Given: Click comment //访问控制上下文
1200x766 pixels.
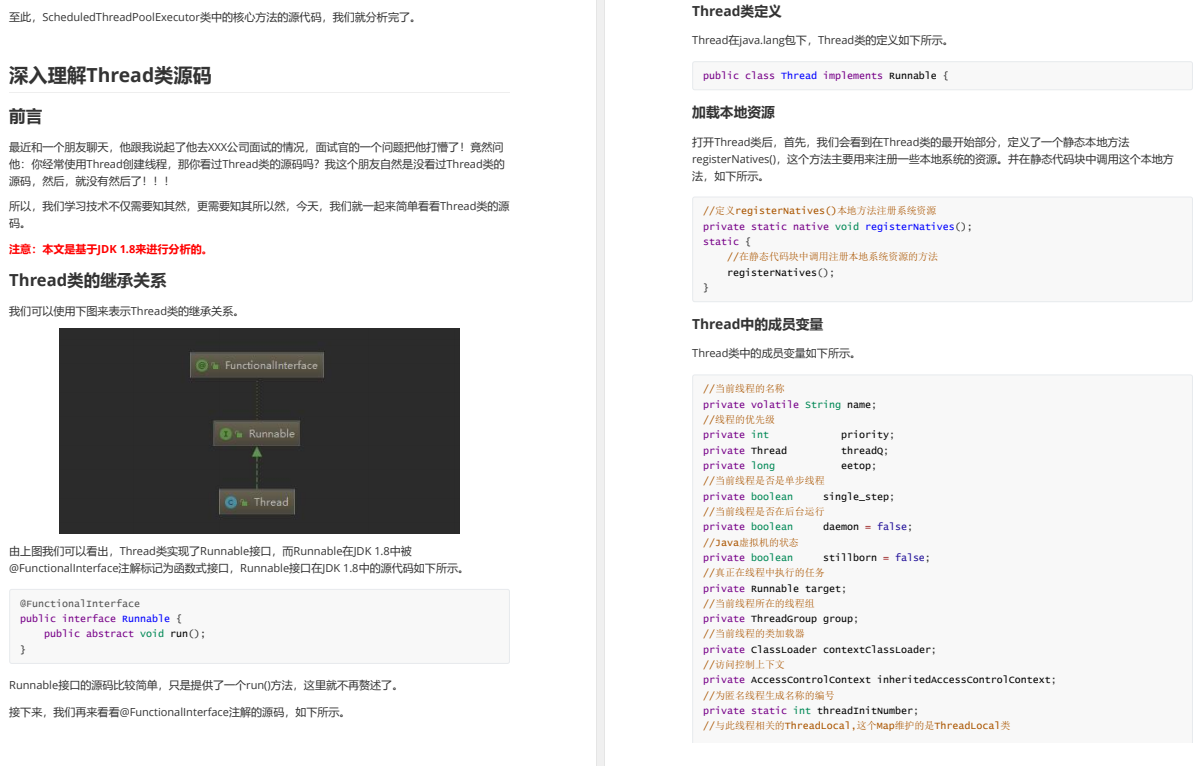Looking at the screenshot, I should (744, 664).
